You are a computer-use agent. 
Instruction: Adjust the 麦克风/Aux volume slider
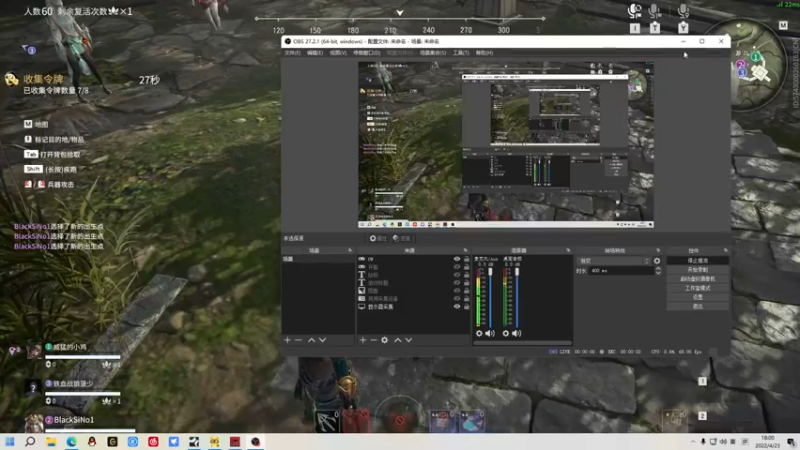click(x=490, y=298)
